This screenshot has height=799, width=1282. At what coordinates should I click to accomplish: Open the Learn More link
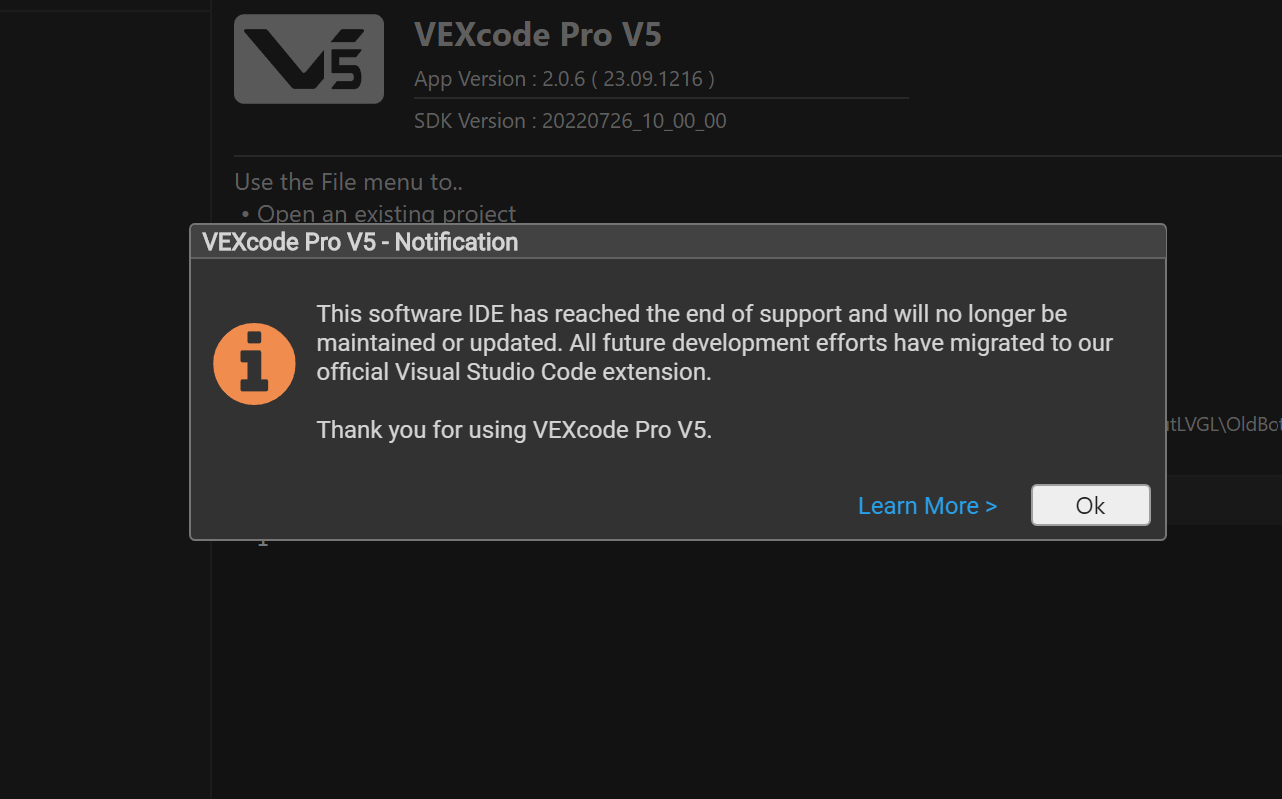tap(926, 505)
